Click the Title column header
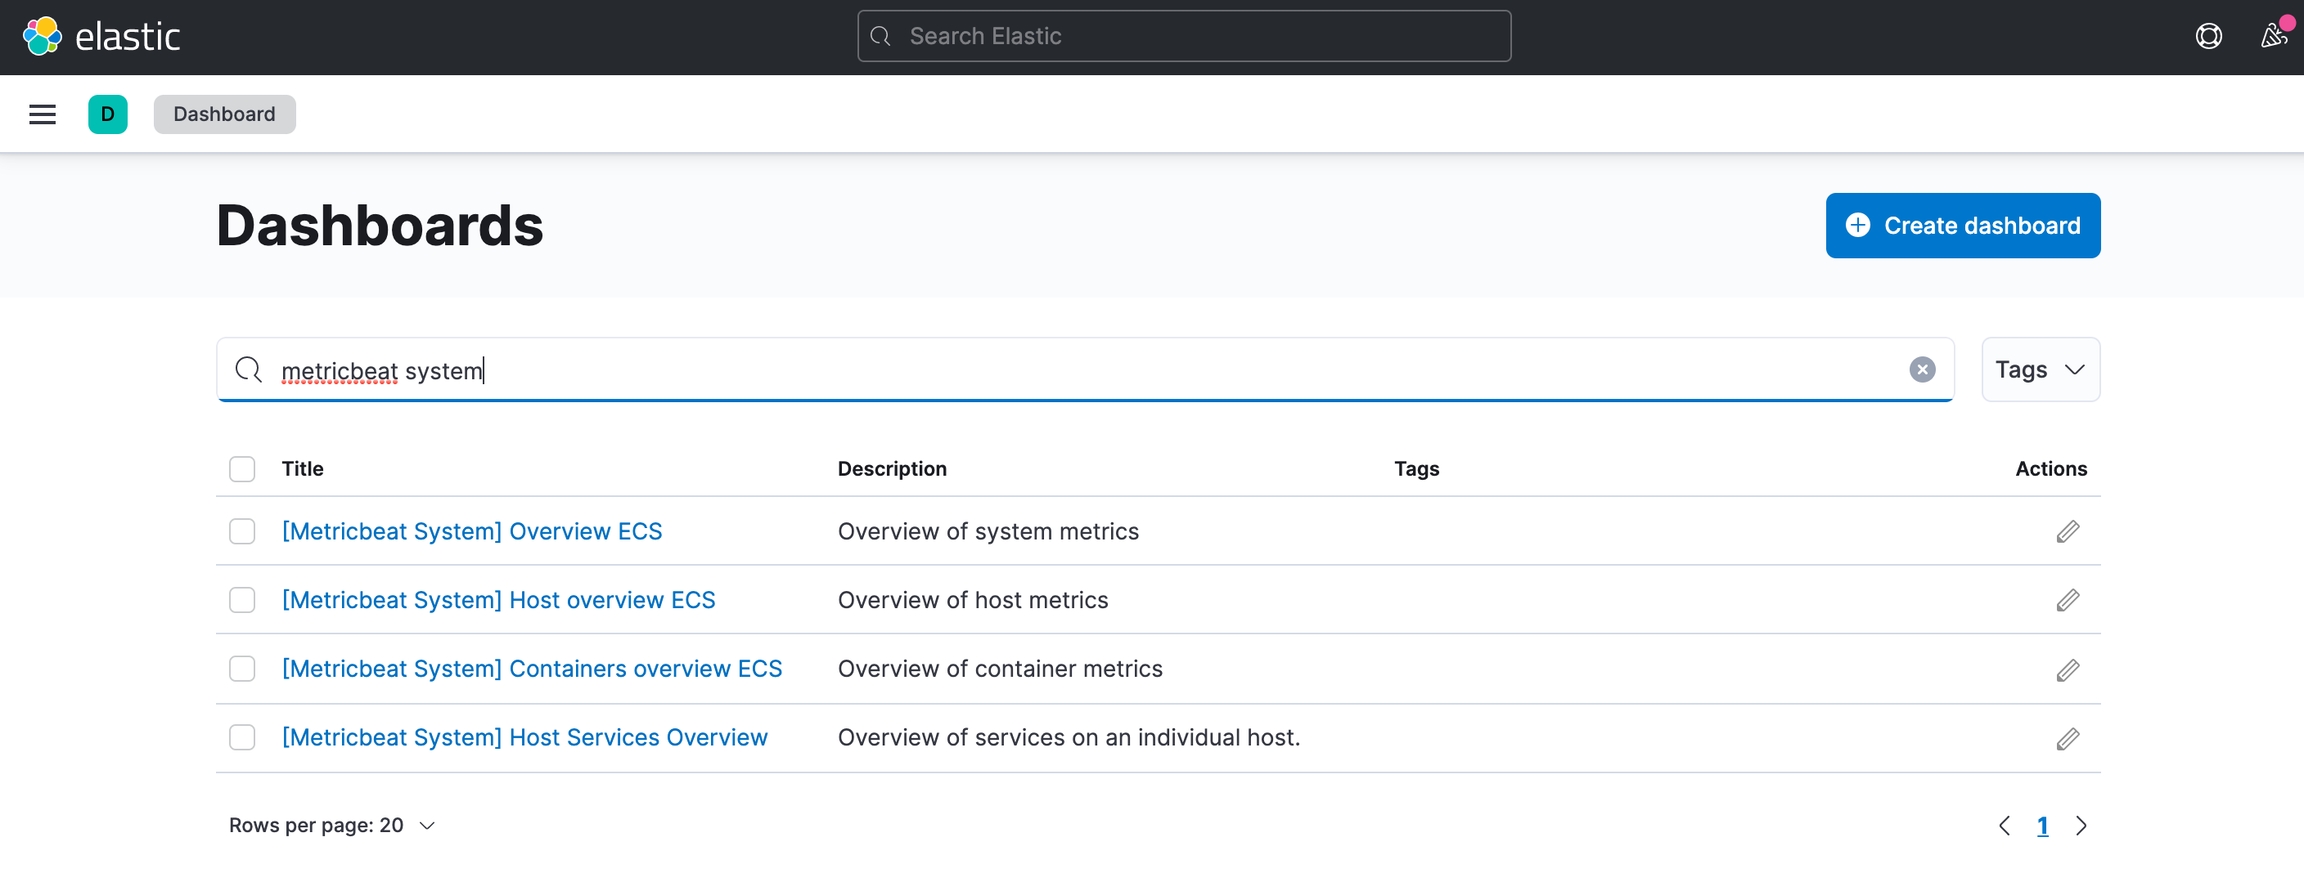2304x873 pixels. point(302,469)
